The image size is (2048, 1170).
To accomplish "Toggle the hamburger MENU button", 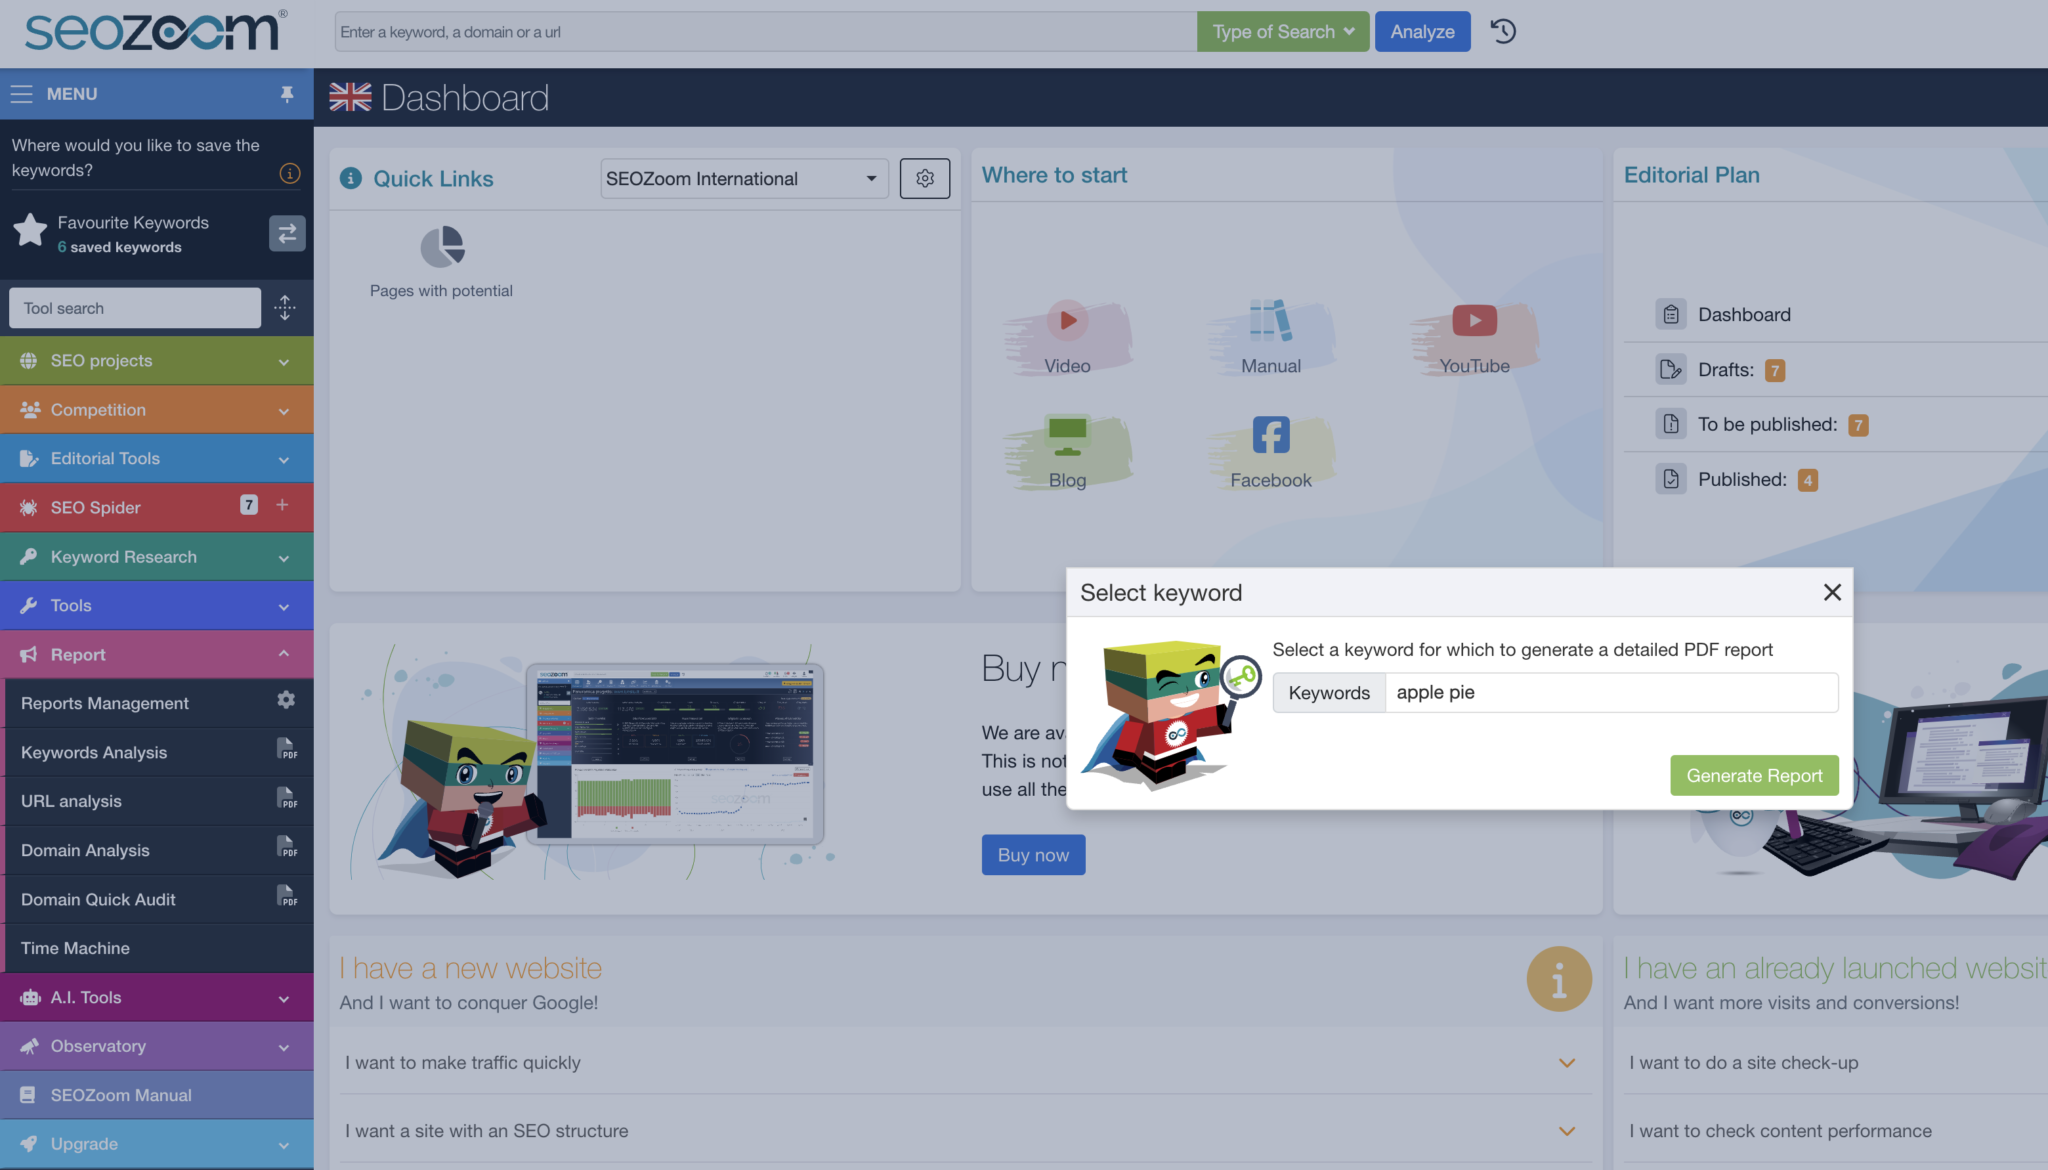I will point(54,94).
